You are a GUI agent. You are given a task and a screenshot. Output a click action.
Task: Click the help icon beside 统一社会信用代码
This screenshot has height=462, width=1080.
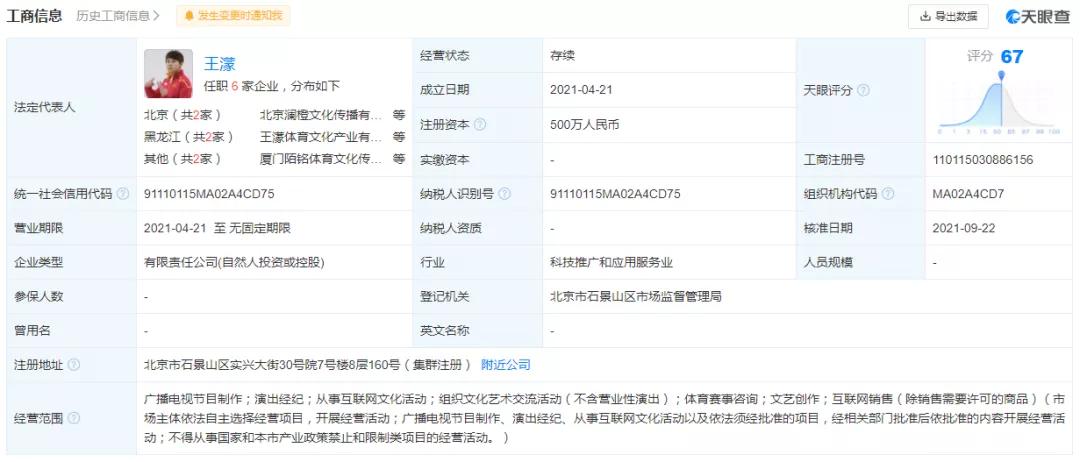pos(123,193)
